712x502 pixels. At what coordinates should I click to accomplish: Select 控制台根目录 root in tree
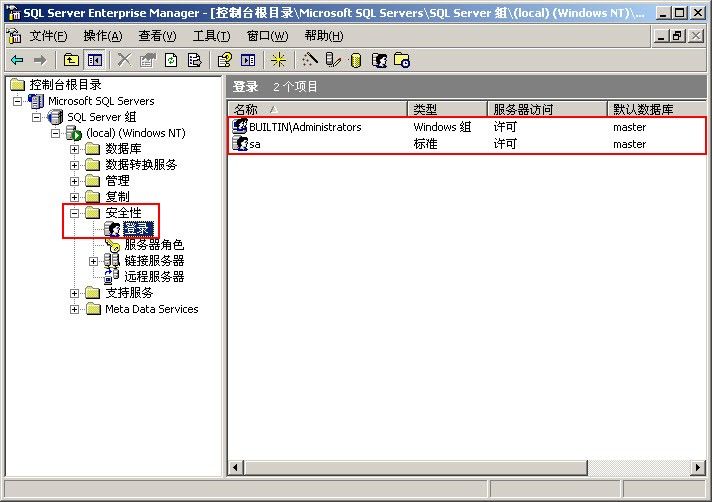(x=65, y=85)
